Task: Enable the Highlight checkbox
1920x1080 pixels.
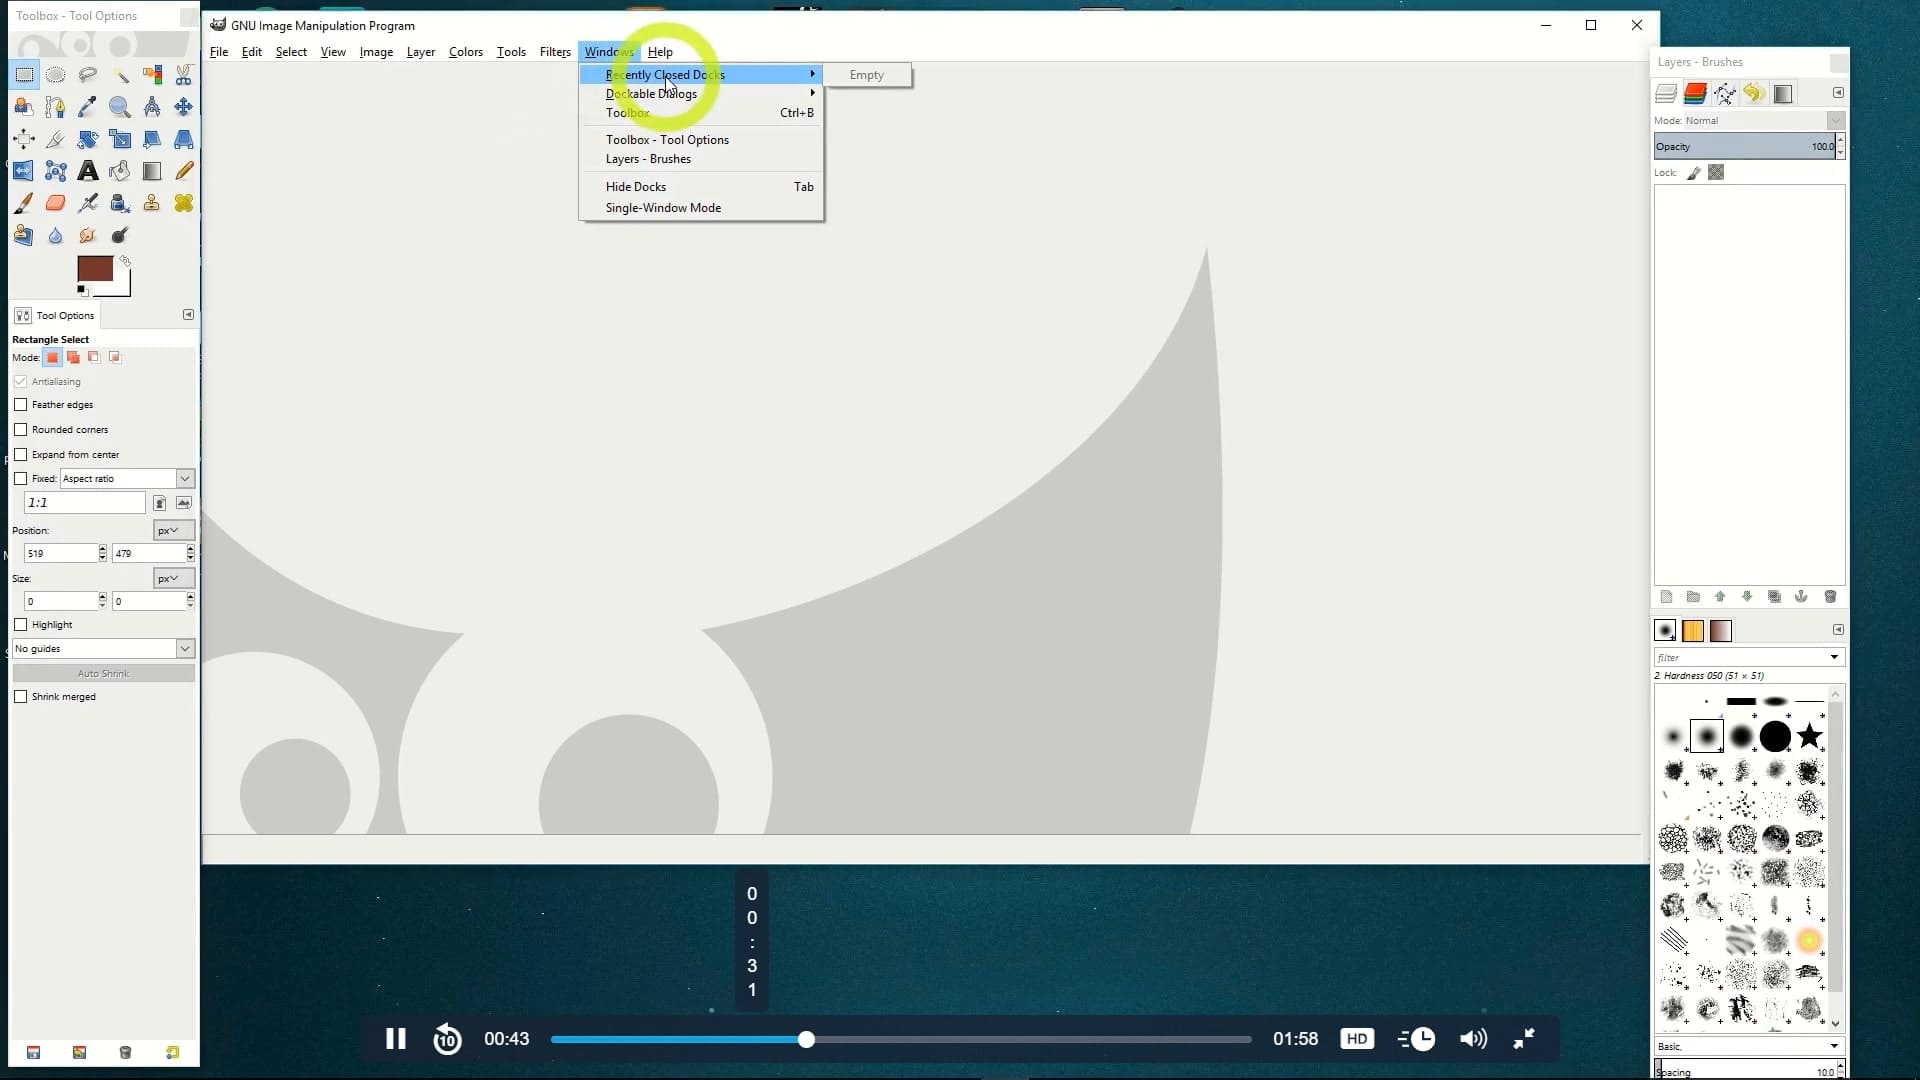Action: point(22,624)
